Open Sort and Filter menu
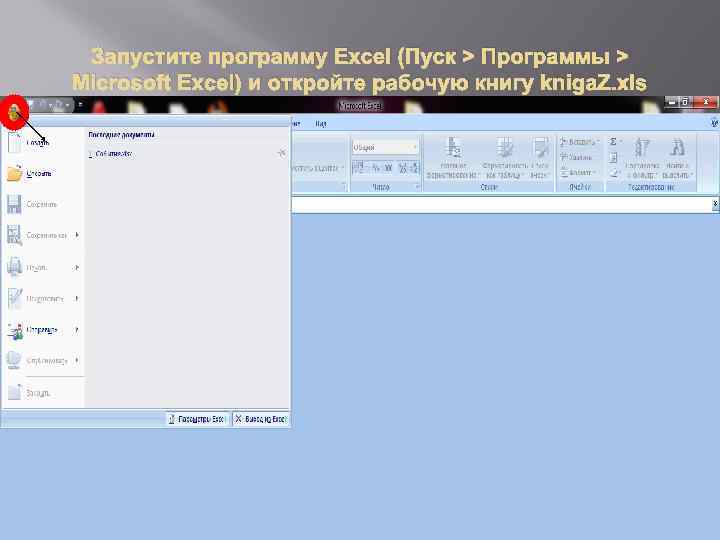720x540 pixels. [642, 158]
